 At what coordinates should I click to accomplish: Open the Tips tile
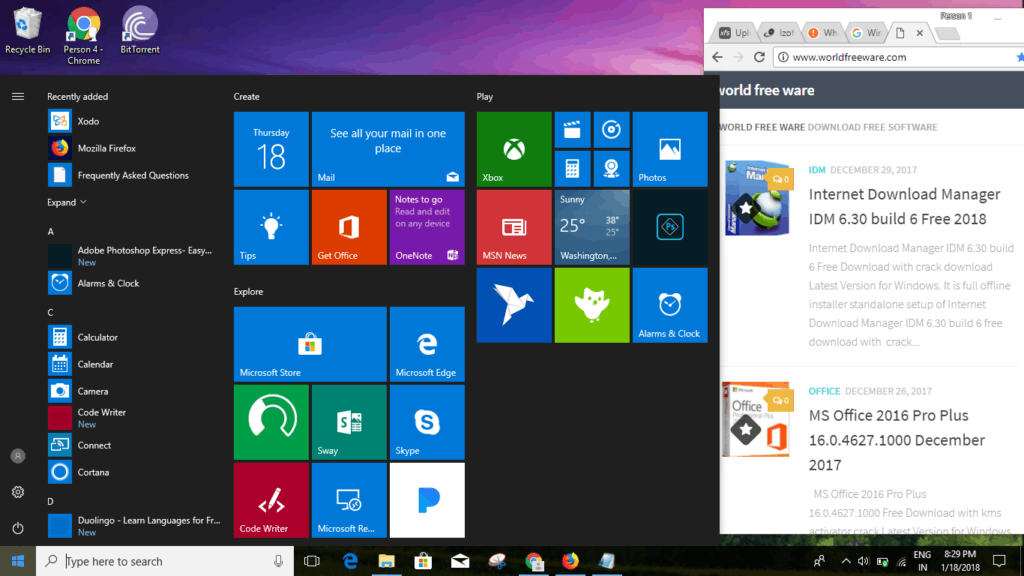[x=271, y=227]
